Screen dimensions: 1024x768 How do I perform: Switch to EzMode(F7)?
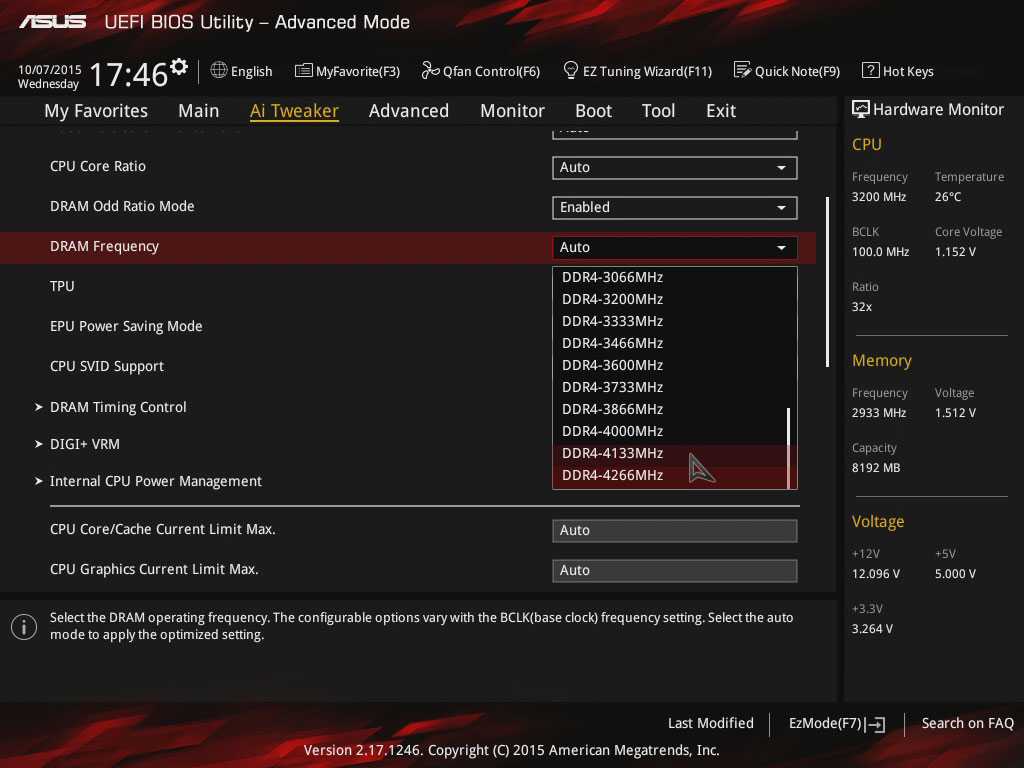(836, 723)
